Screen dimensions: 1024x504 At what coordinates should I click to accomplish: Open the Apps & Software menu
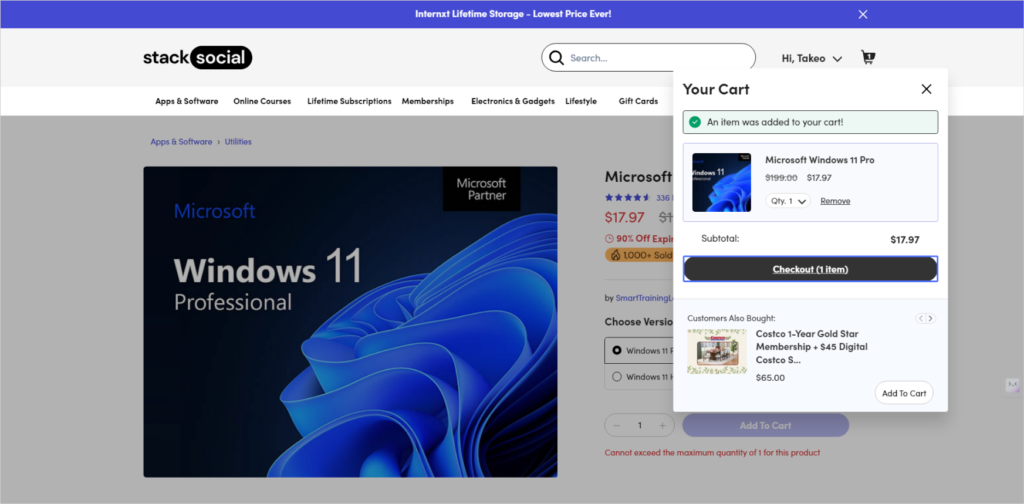[x=187, y=101]
